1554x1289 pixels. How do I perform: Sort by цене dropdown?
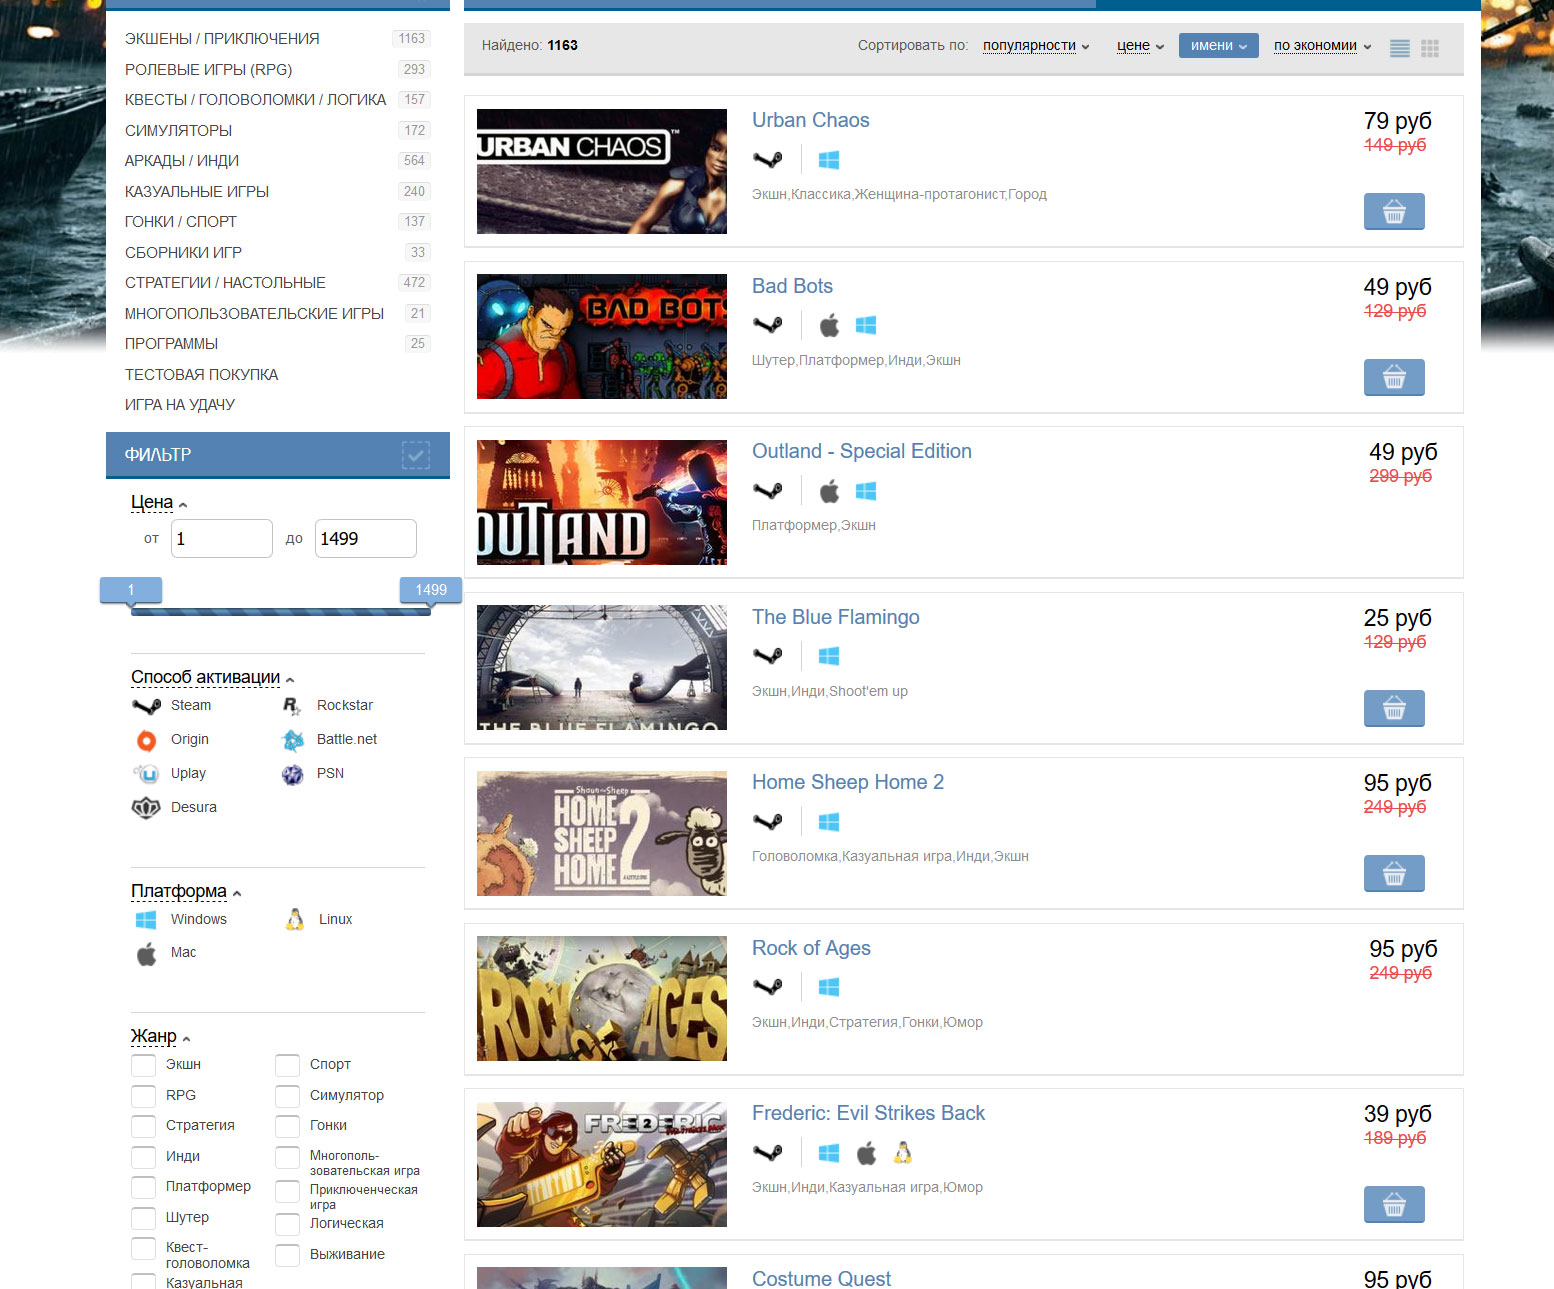click(1140, 46)
